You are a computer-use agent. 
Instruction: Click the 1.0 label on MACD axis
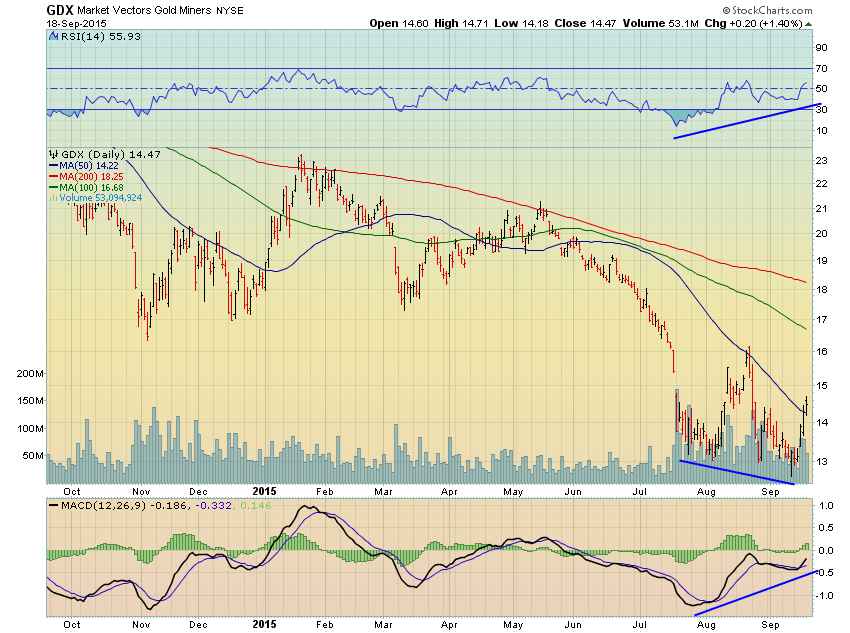(x=826, y=506)
